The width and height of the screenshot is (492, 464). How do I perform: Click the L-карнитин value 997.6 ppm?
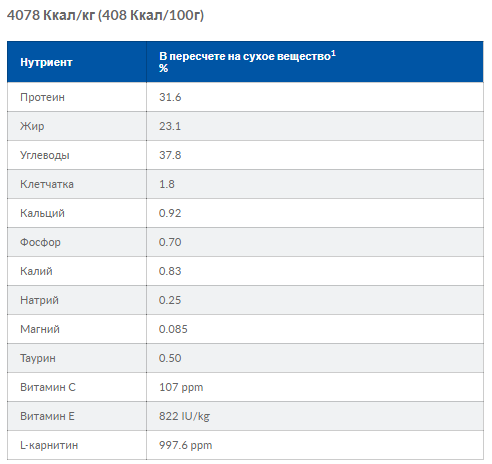[186, 445]
